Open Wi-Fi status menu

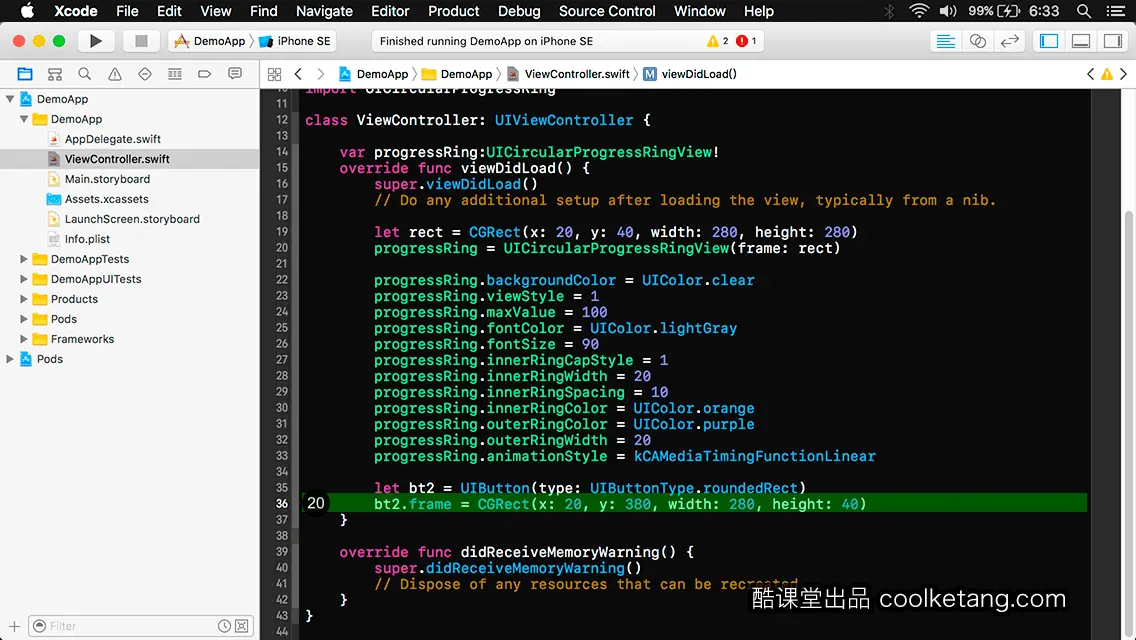[919, 11]
